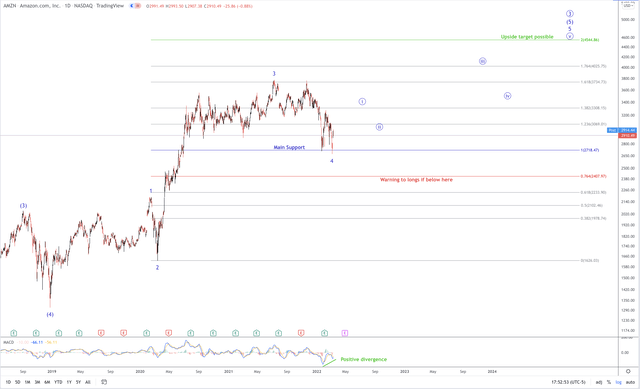
Task: Click the circled i wave label
Action: click(362, 101)
